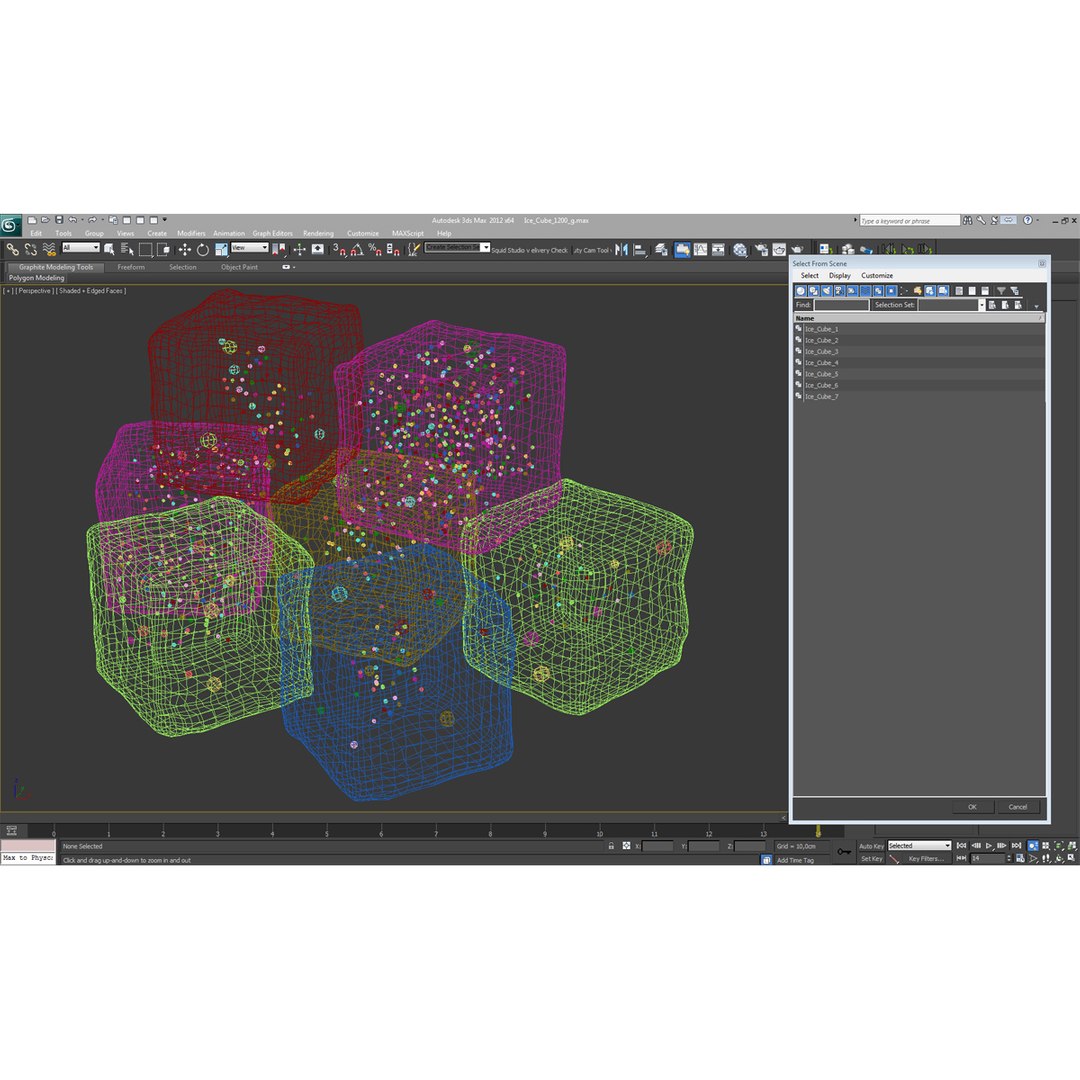Toggle the Angle Snap icon
This screenshot has width=1080, height=1080.
(357, 249)
